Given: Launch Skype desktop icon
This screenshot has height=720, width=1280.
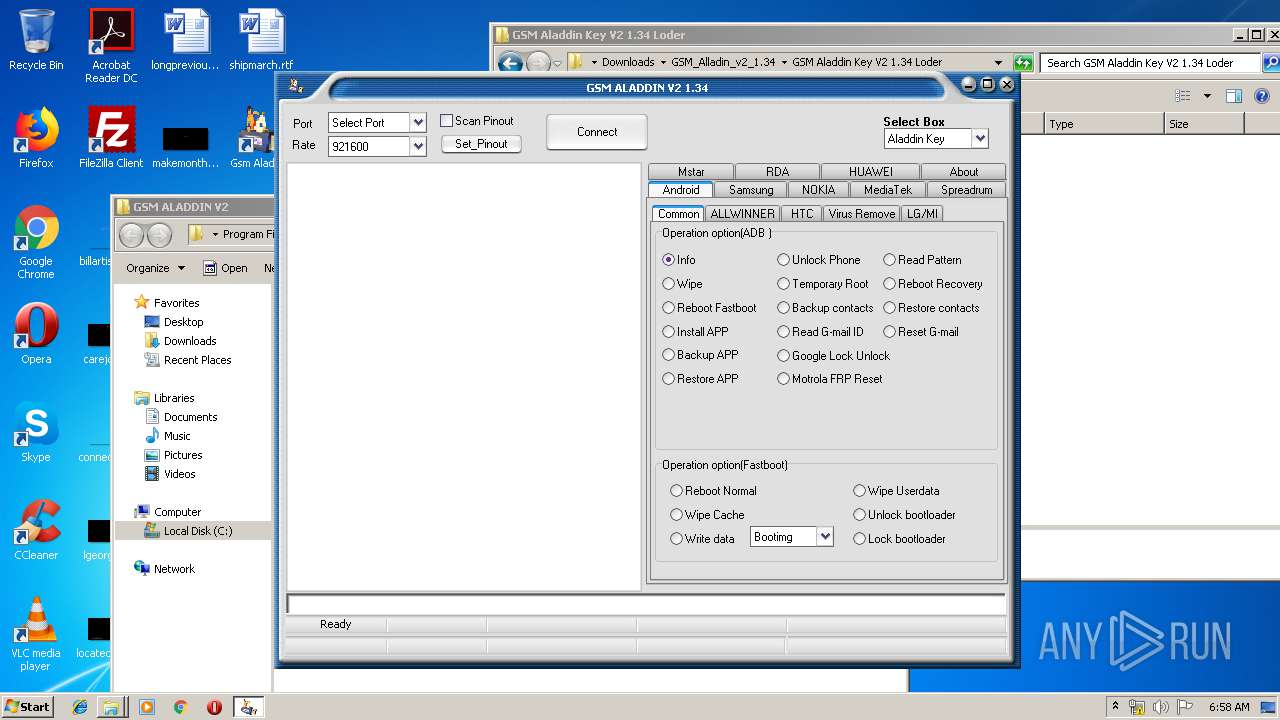Looking at the screenshot, I should coord(36,432).
